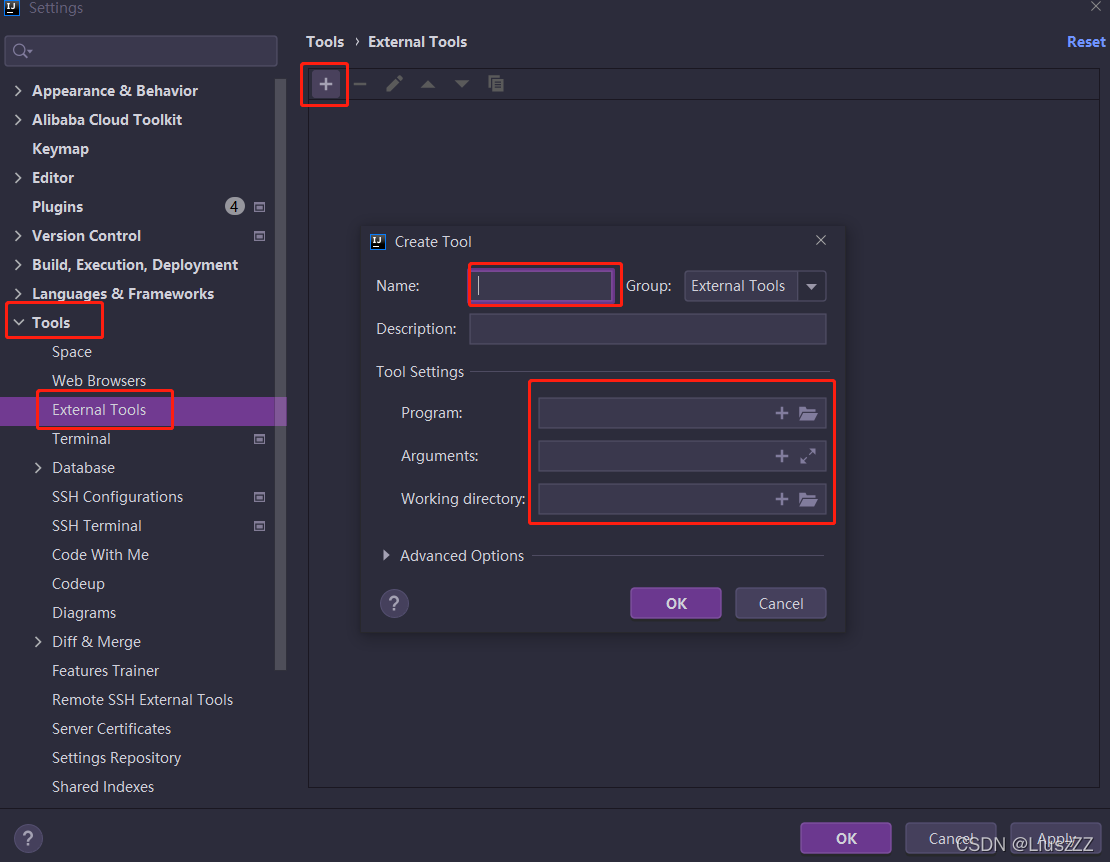The height and width of the screenshot is (862, 1110).
Task: Expand the Diff & Merge subsection
Action: 38,642
